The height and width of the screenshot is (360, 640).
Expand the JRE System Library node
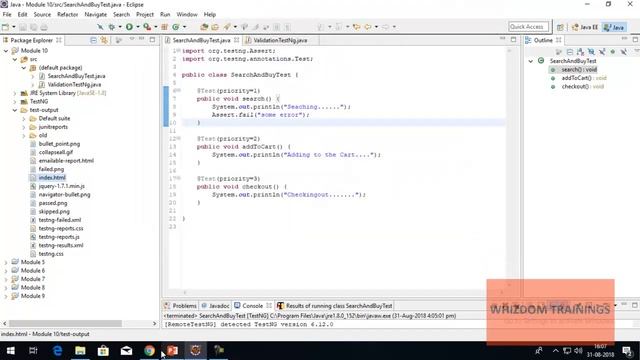pyautogui.click(x=15, y=93)
